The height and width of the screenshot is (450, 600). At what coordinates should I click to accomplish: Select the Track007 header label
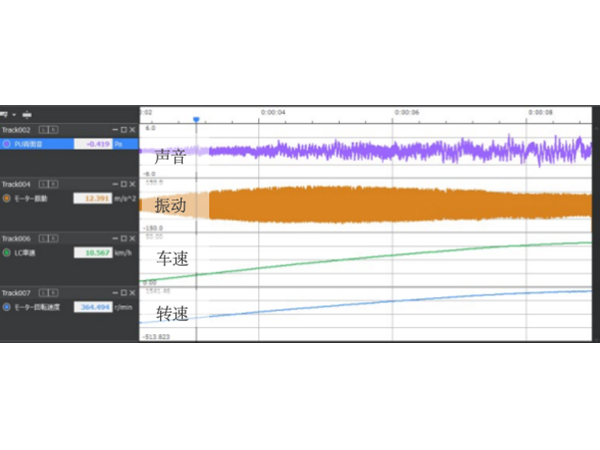click(x=18, y=293)
